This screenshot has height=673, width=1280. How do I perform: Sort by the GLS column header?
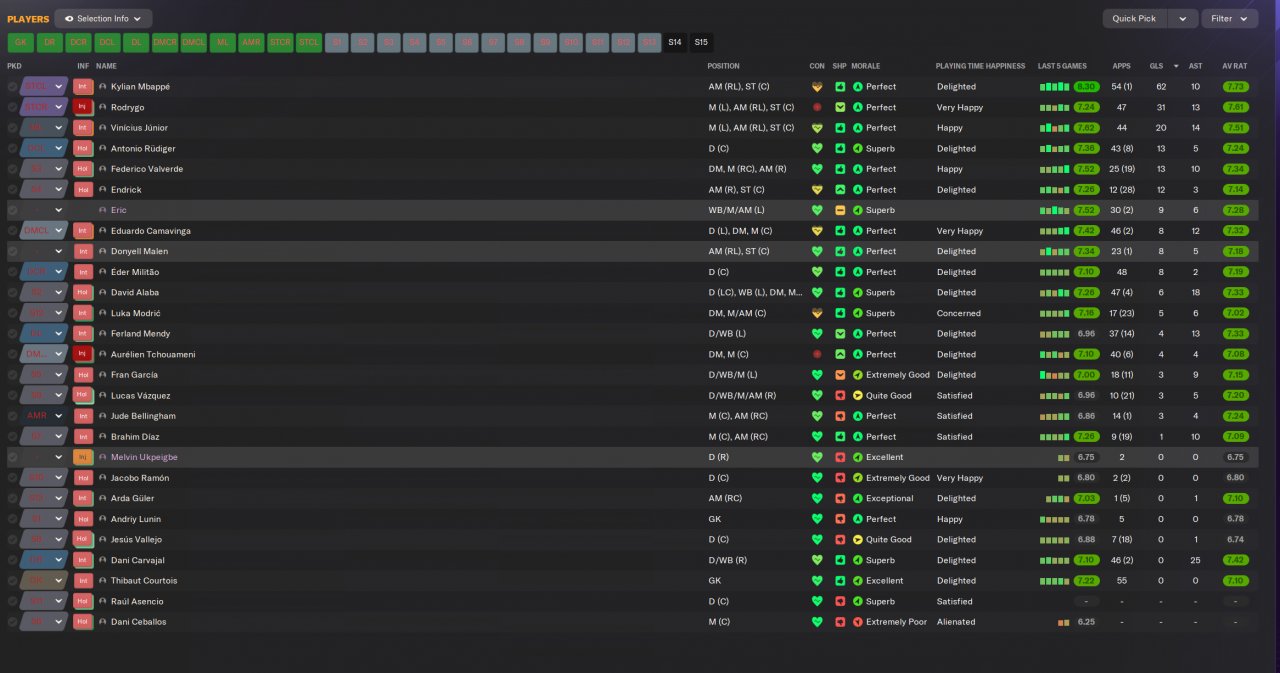click(x=1156, y=66)
